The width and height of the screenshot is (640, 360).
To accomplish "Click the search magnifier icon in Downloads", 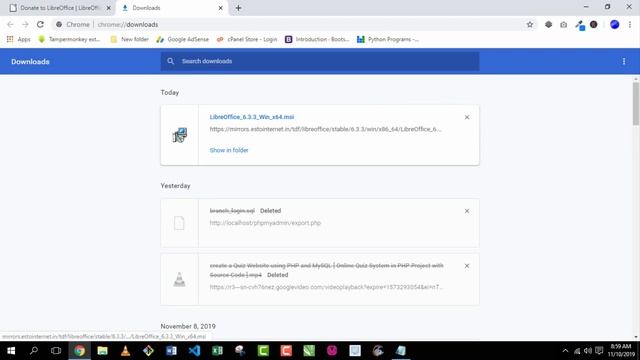I will click(171, 61).
